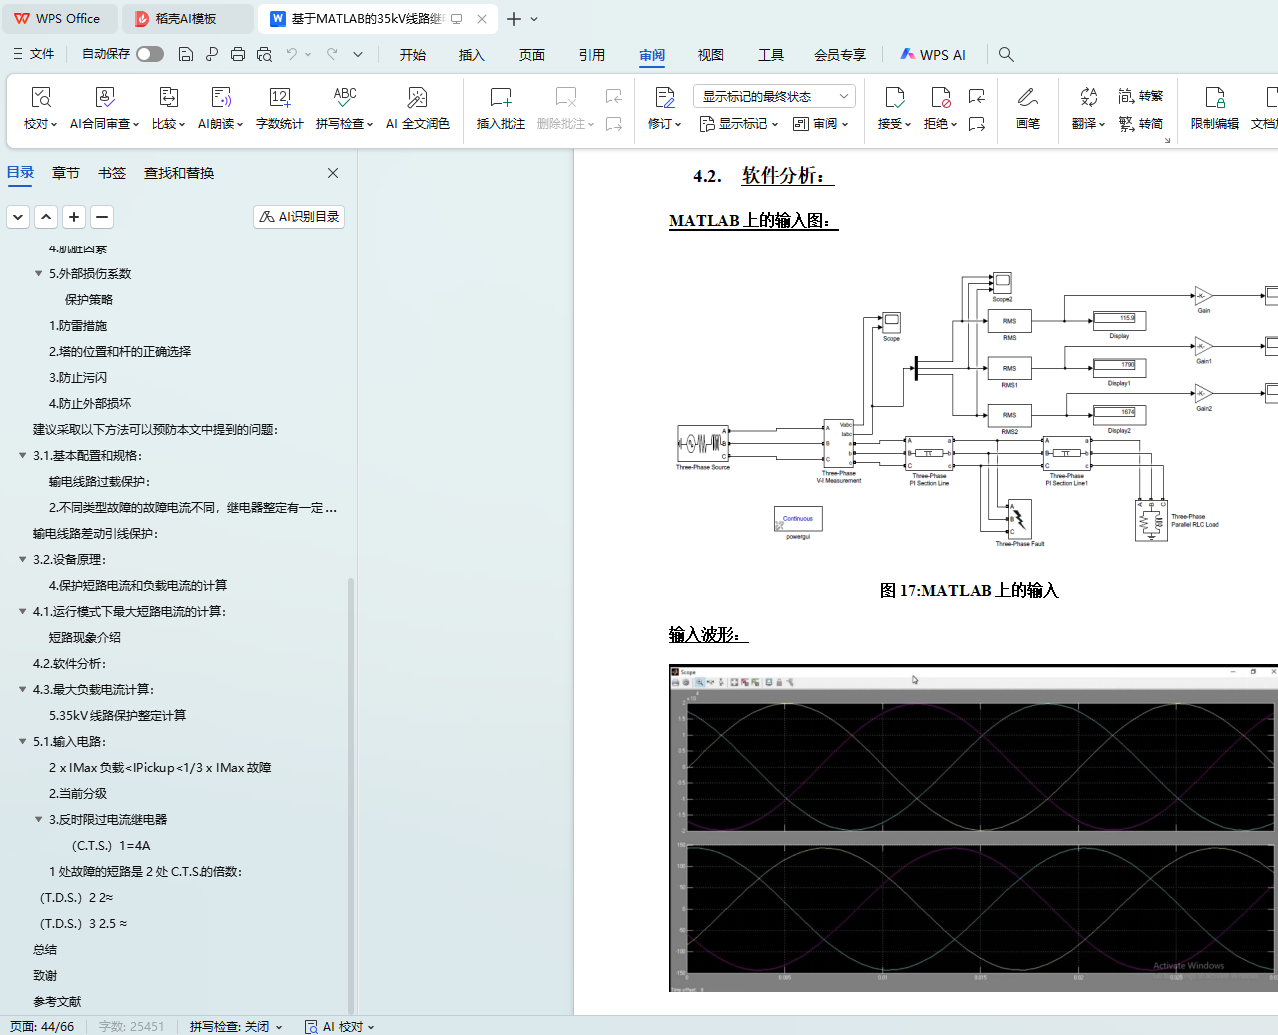This screenshot has width=1278, height=1035.
Task: Click the search magnifier icon in menu bar
Action: (1006, 55)
